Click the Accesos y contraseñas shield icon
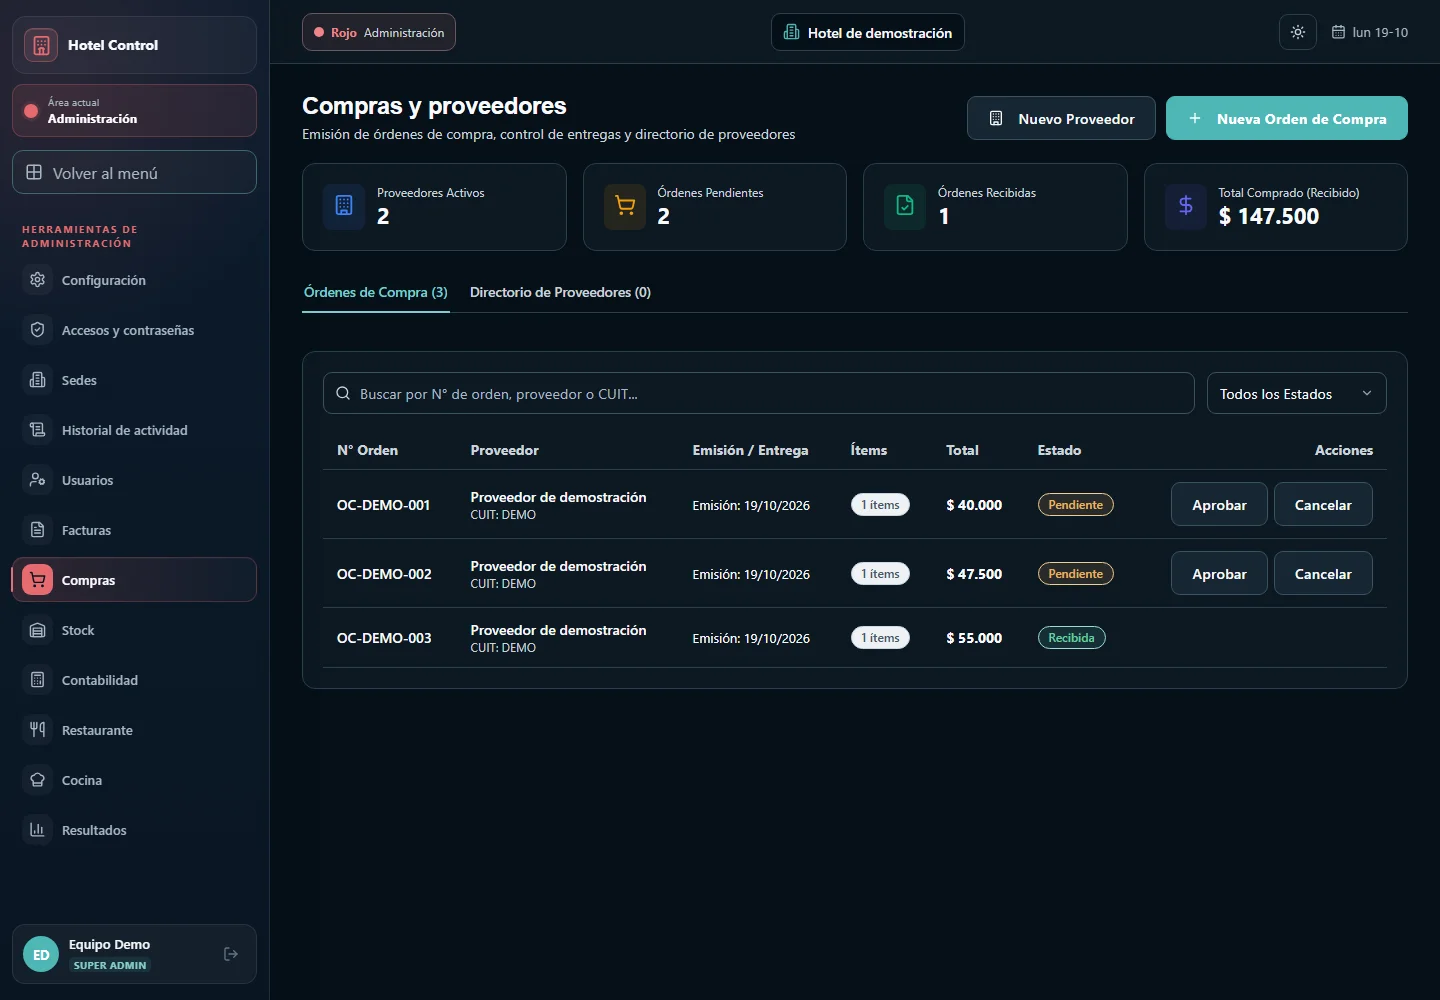The width and height of the screenshot is (1440, 1000). [x=37, y=330]
